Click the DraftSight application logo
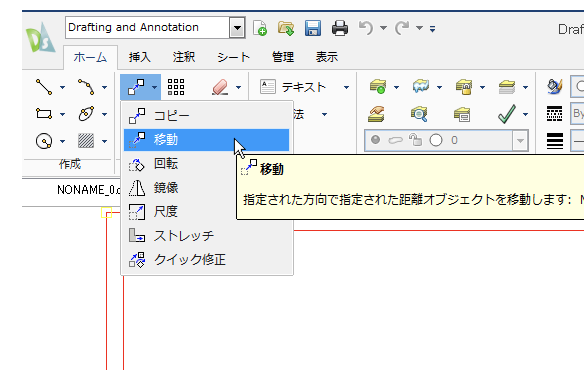The image size is (584, 370). tap(41, 38)
